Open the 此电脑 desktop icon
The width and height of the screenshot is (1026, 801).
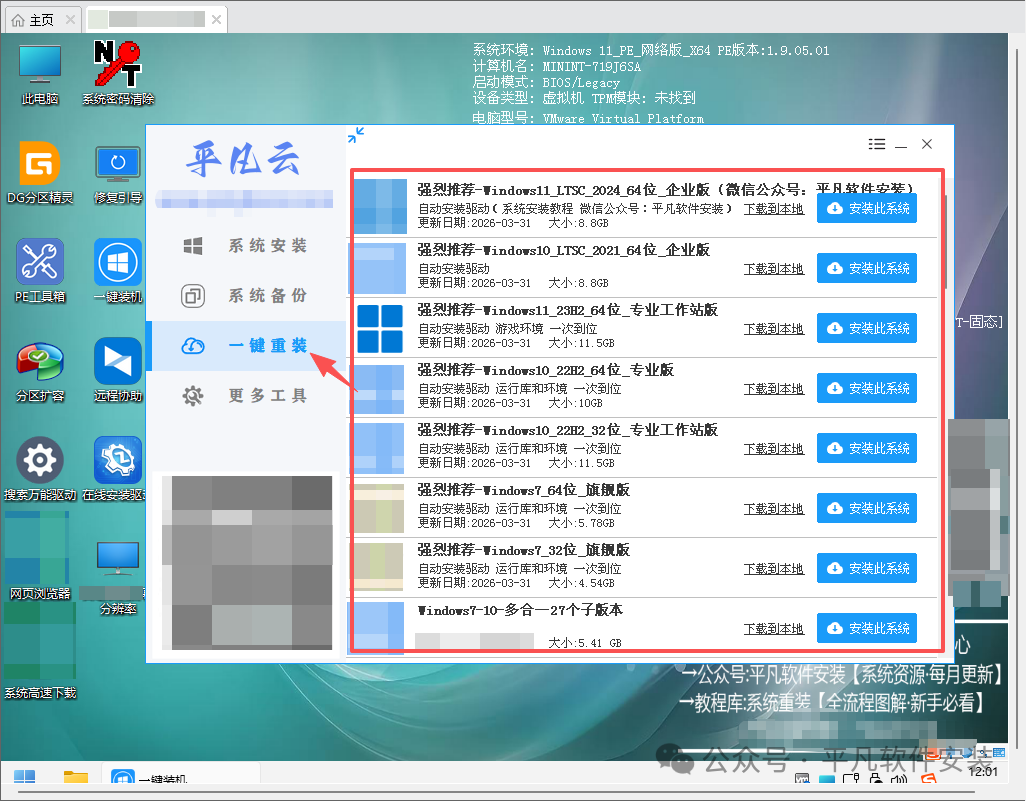pos(40,73)
